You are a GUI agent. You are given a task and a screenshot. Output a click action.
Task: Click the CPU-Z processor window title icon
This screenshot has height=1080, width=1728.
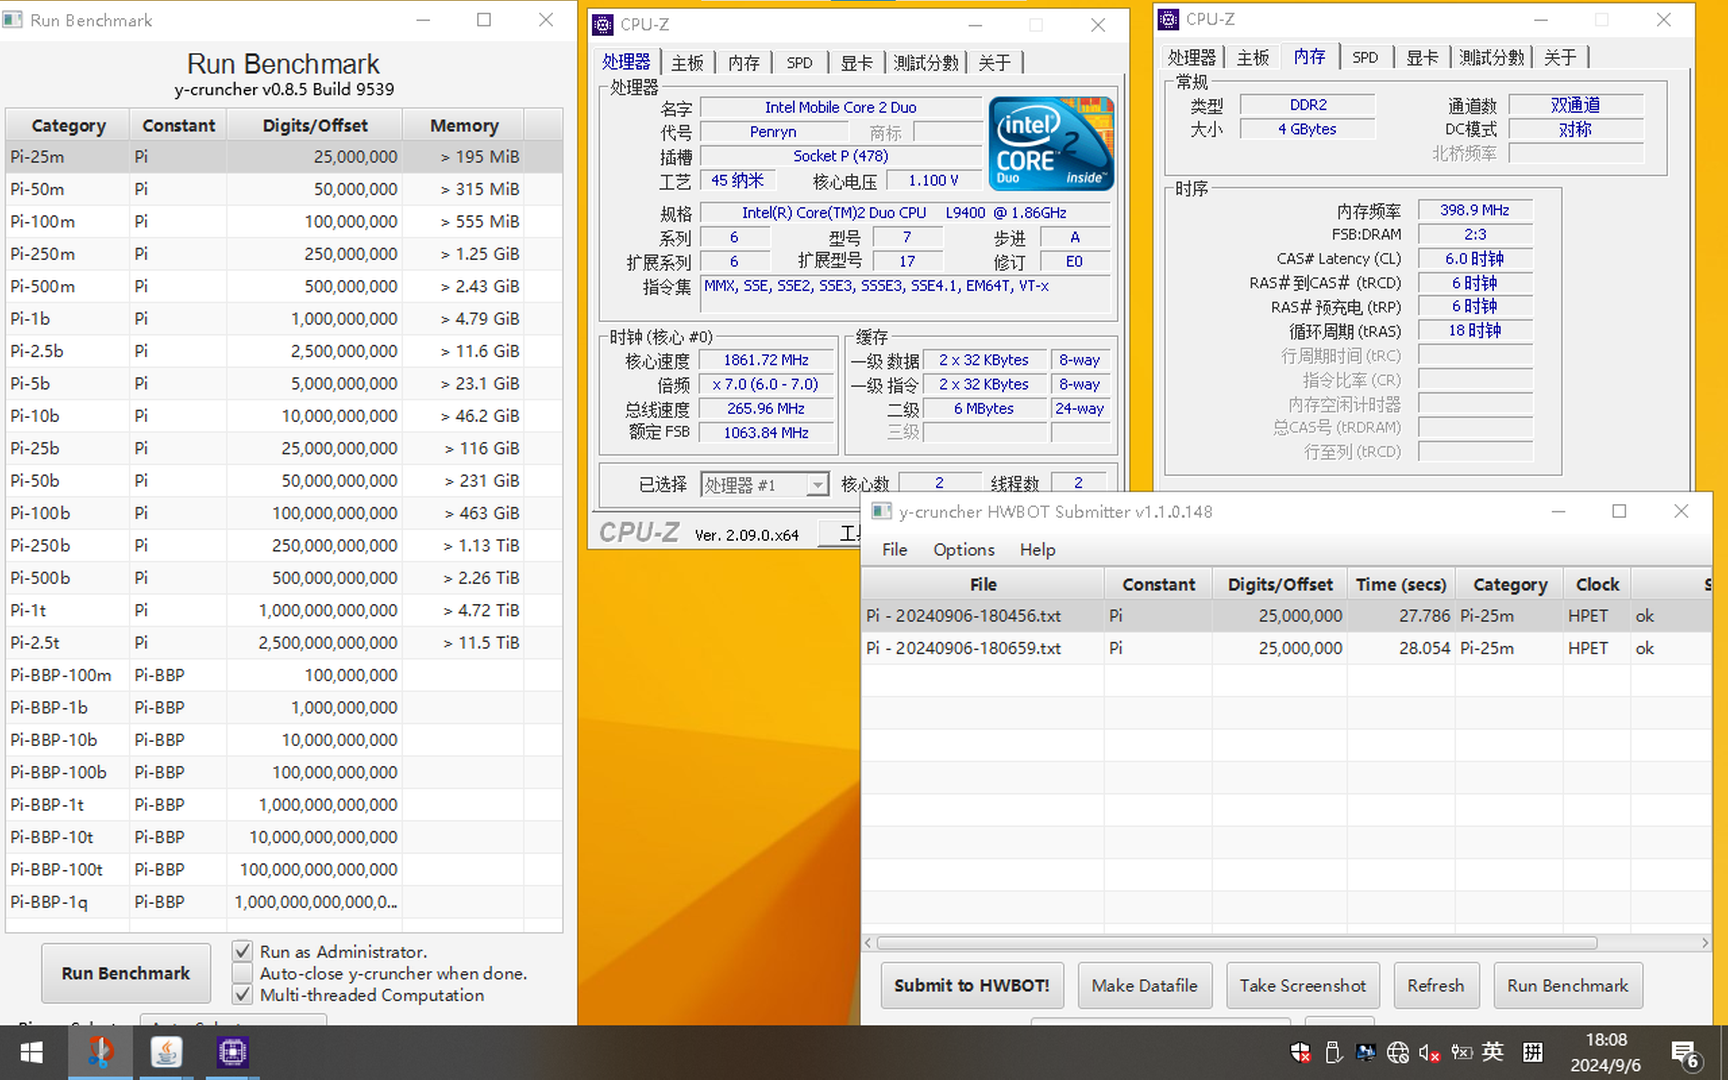603,25
